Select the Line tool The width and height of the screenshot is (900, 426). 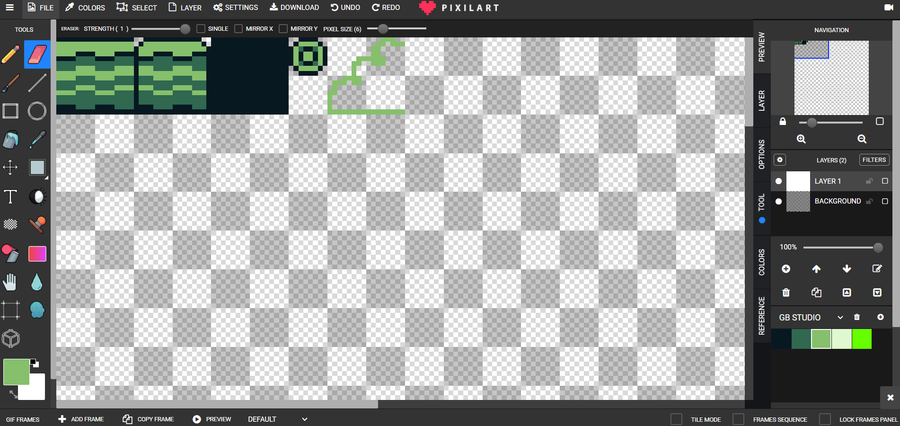pyautogui.click(x=37, y=83)
